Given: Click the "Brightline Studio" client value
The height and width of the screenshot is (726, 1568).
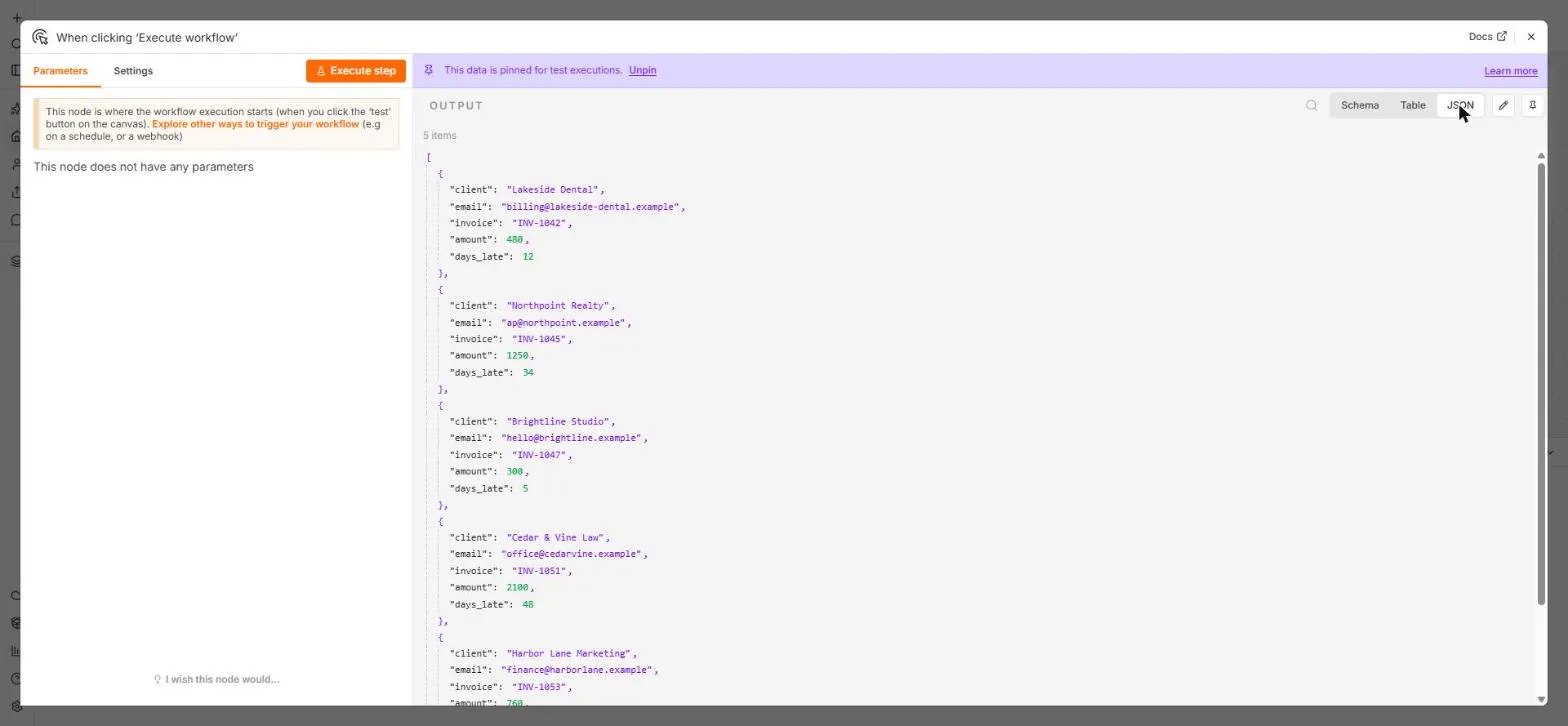Looking at the screenshot, I should [x=558, y=422].
